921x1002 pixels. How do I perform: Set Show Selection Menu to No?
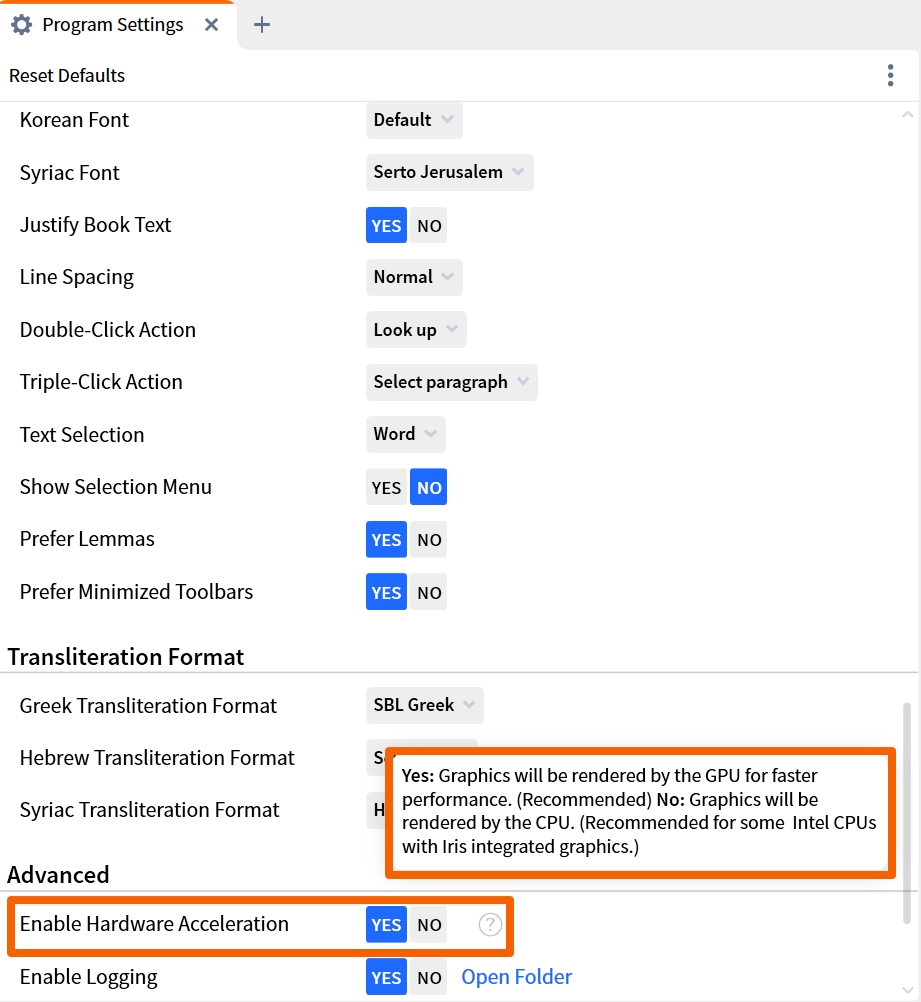pos(429,488)
